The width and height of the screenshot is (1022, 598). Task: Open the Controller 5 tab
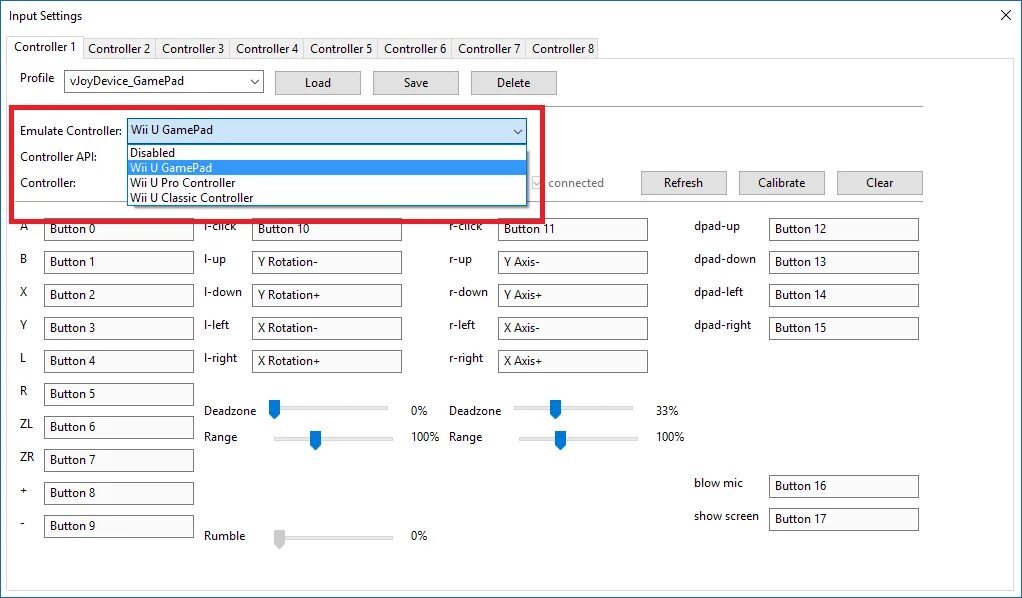(341, 49)
